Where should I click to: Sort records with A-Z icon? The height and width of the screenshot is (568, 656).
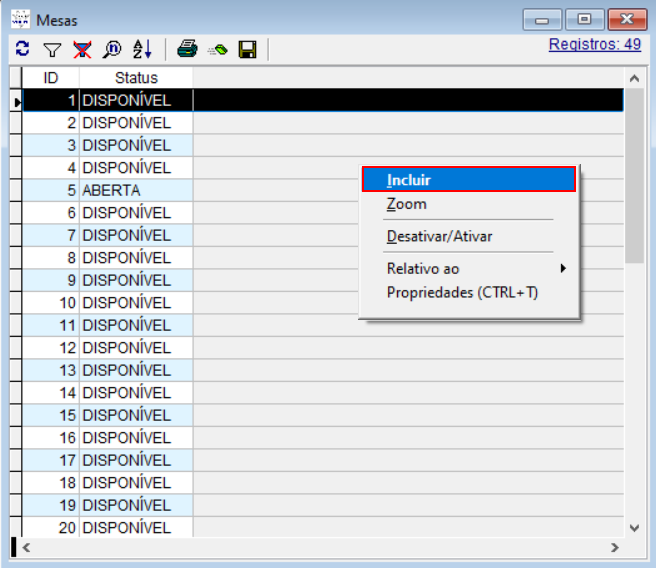click(x=142, y=49)
